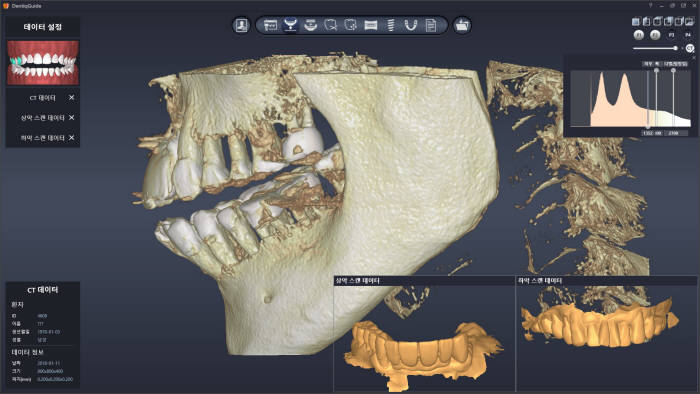This screenshot has width=700, height=394.
Task: Remove the CT 데이터 entry
Action: (71, 97)
